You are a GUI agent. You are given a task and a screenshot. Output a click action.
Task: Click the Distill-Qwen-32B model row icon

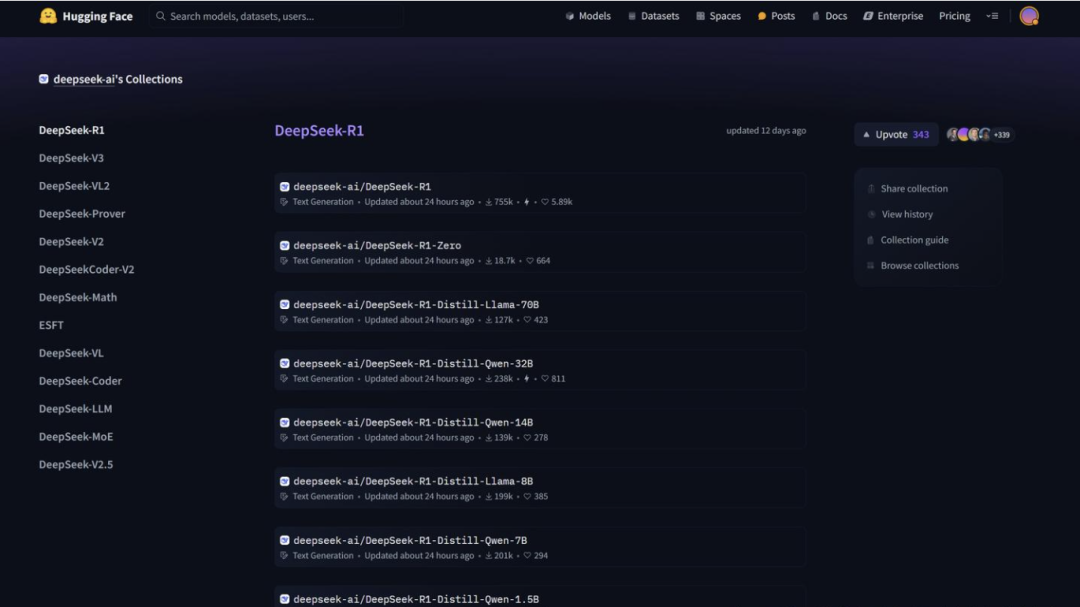click(284, 363)
